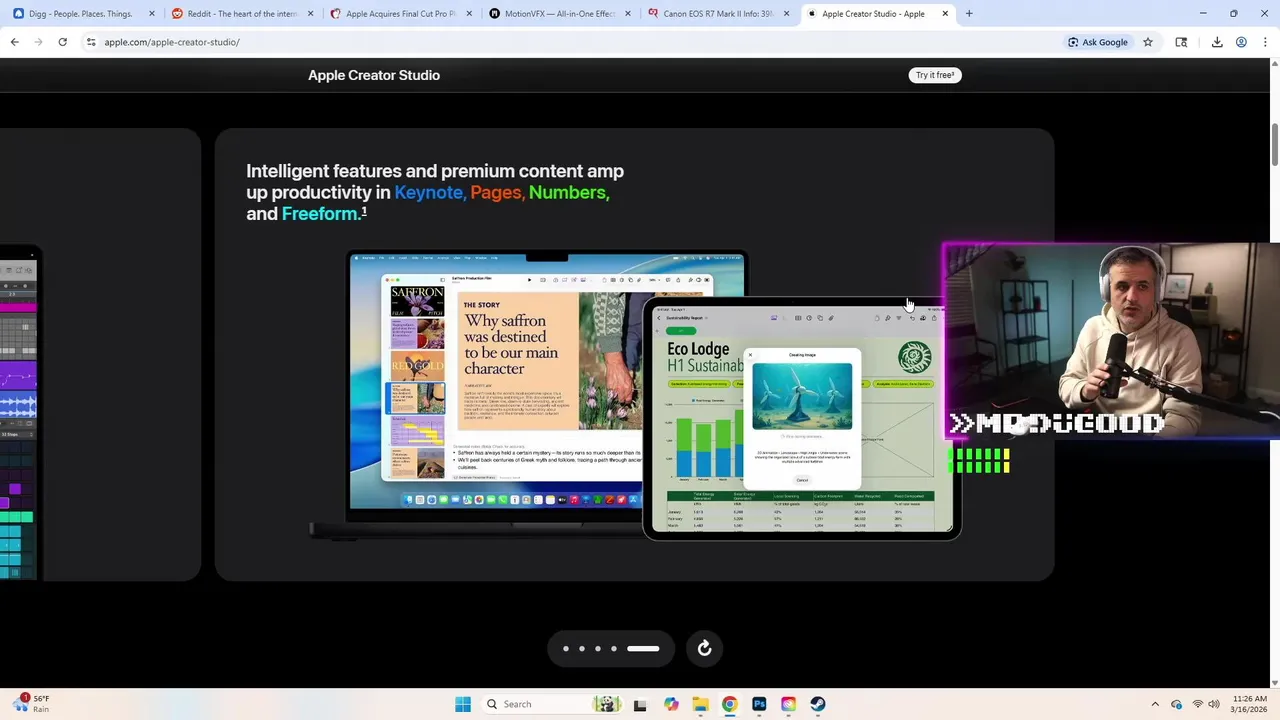This screenshot has height=720, width=1280.
Task: Replay the carousel with the circular arrow
Action: [x=704, y=649]
